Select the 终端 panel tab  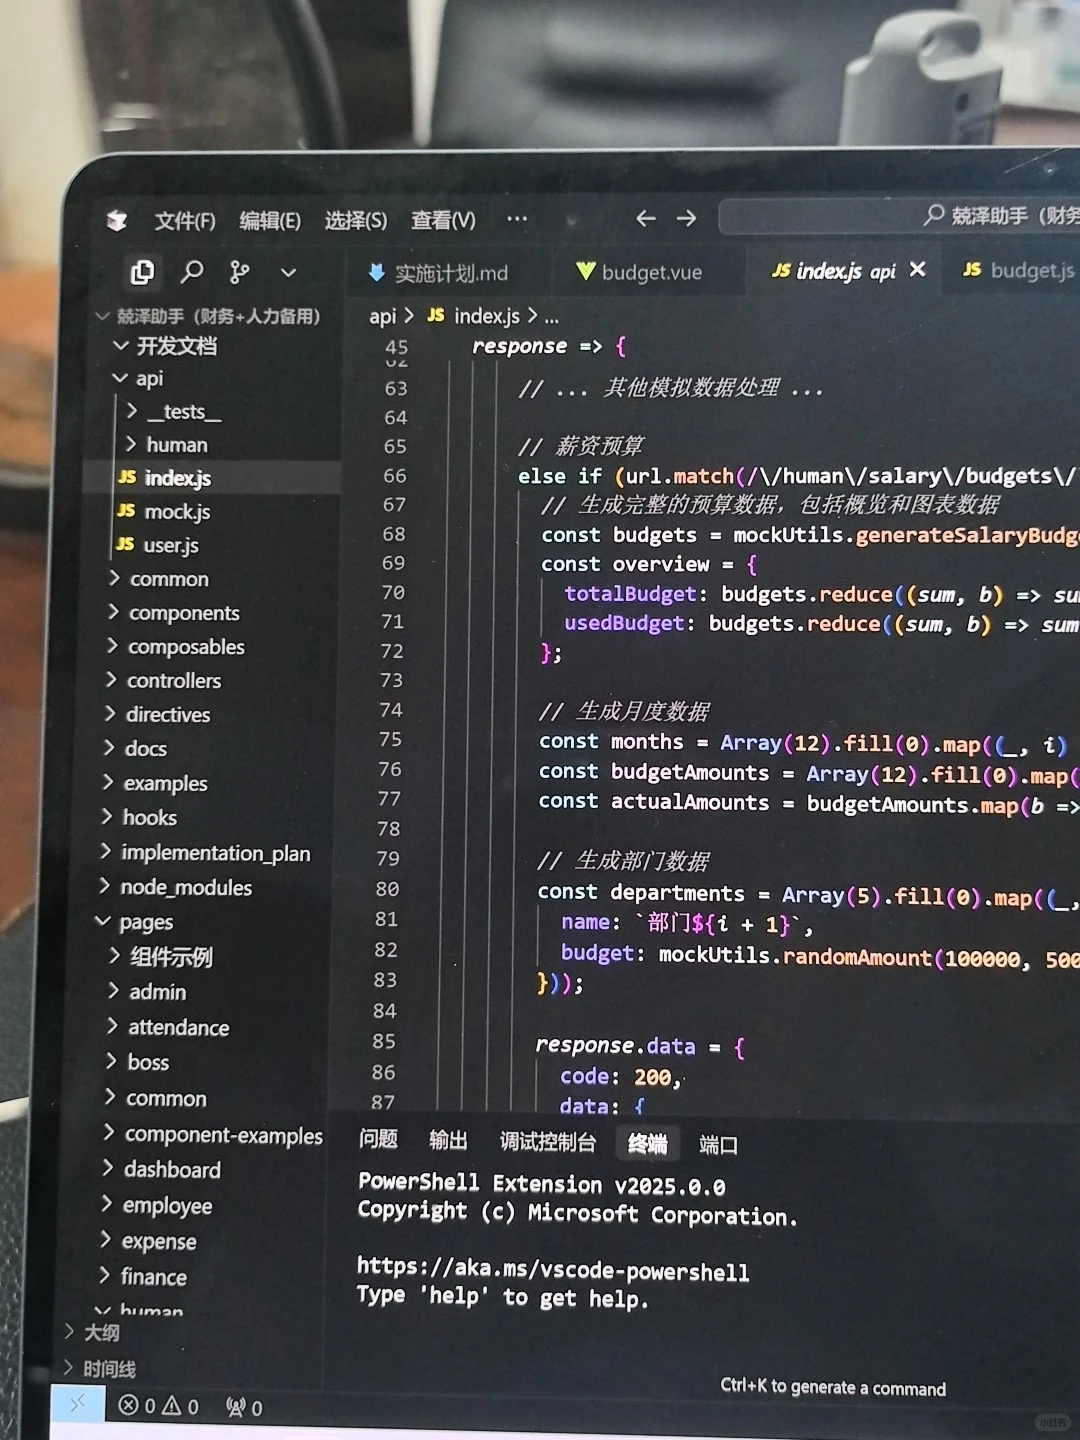(648, 1143)
